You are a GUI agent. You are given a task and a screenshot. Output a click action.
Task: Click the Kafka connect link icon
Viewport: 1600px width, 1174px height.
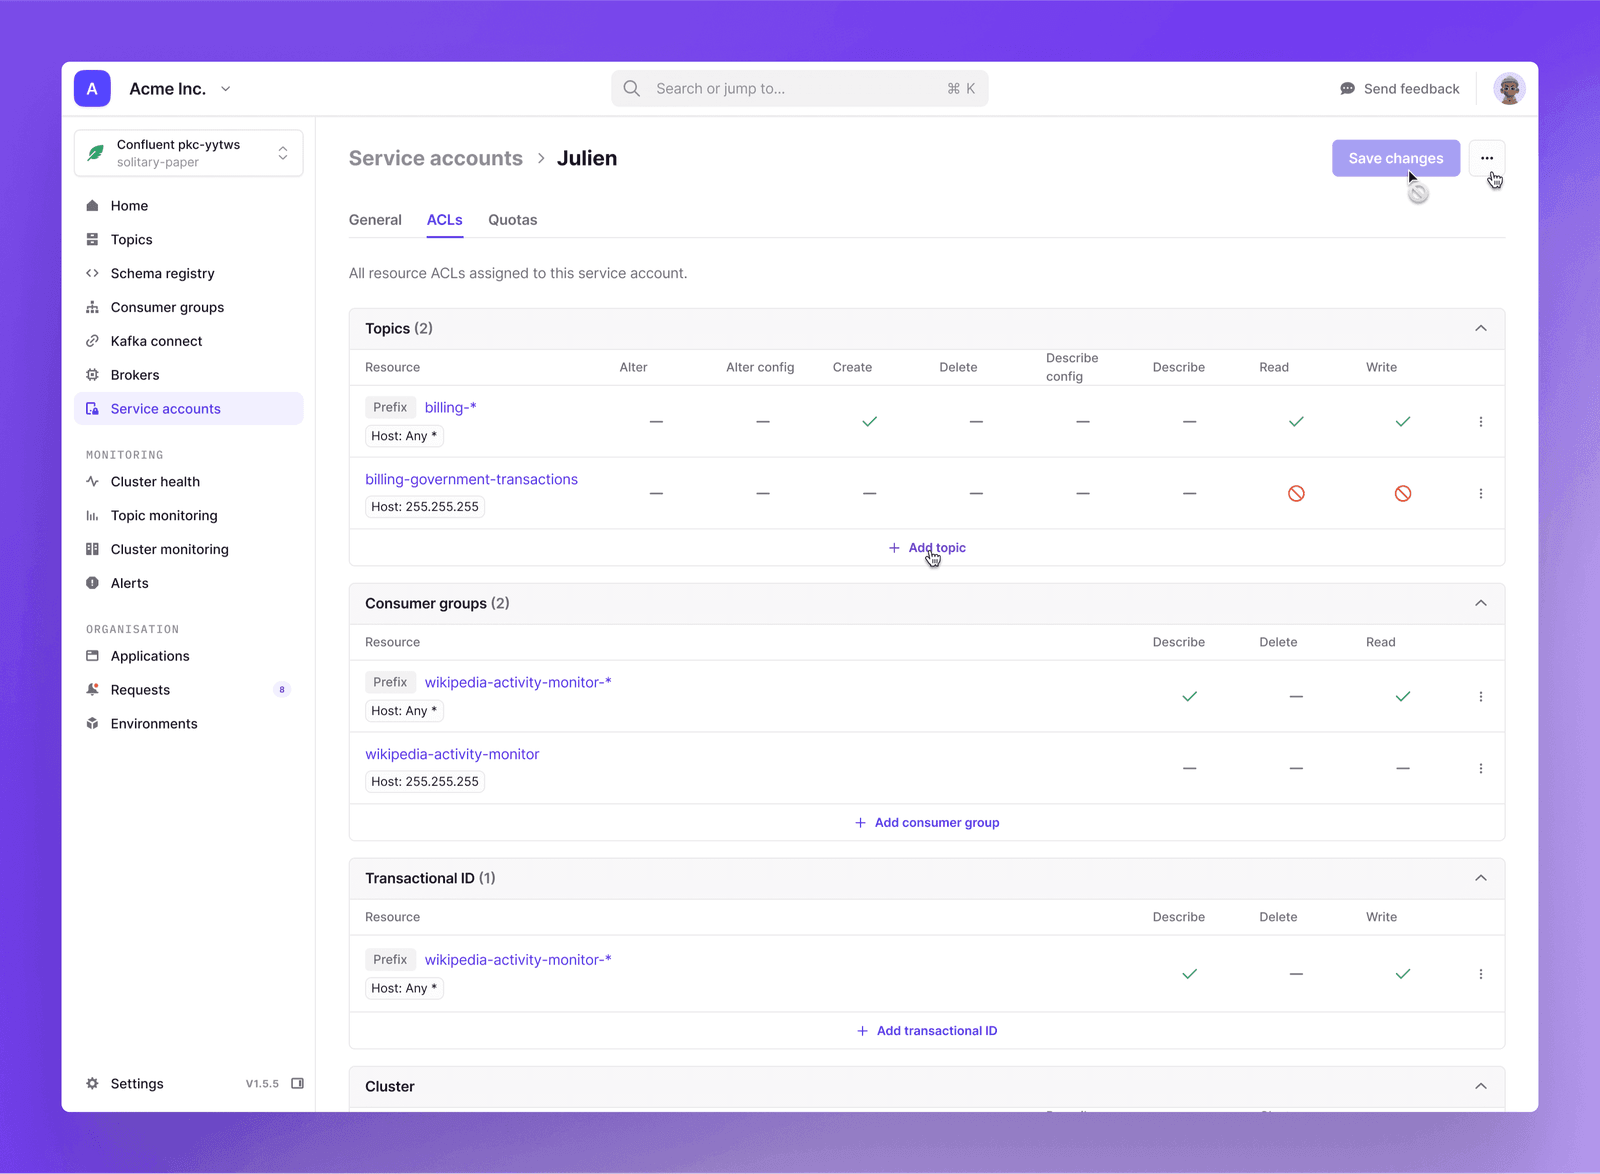(x=92, y=341)
